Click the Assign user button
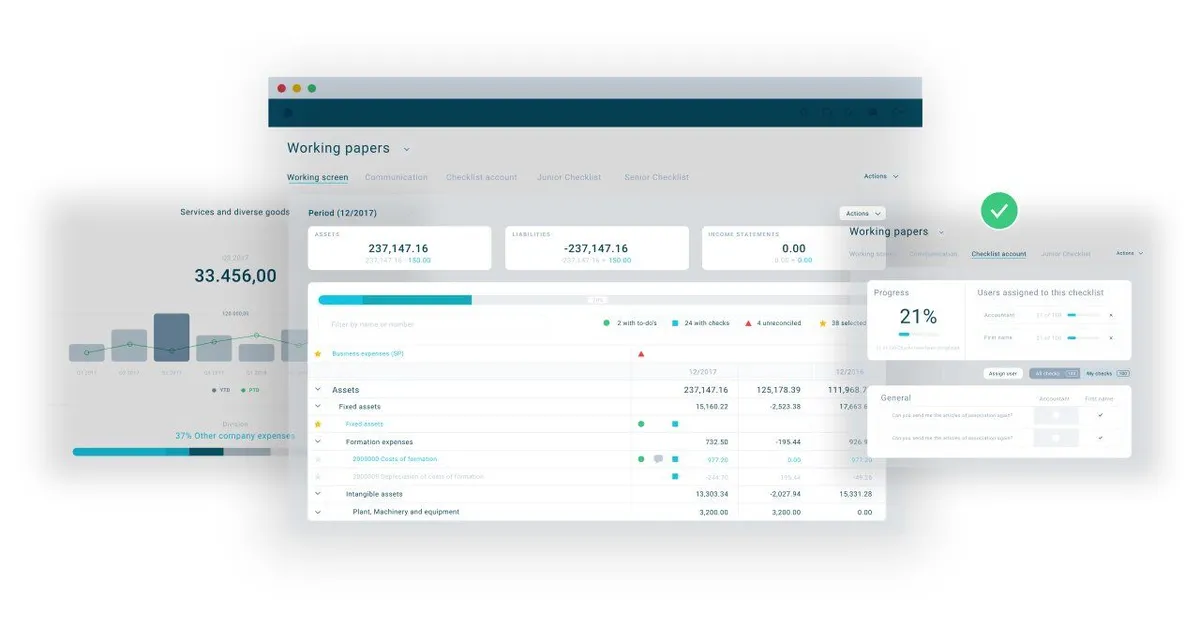The height and width of the screenshot is (627, 1200). (1003, 373)
